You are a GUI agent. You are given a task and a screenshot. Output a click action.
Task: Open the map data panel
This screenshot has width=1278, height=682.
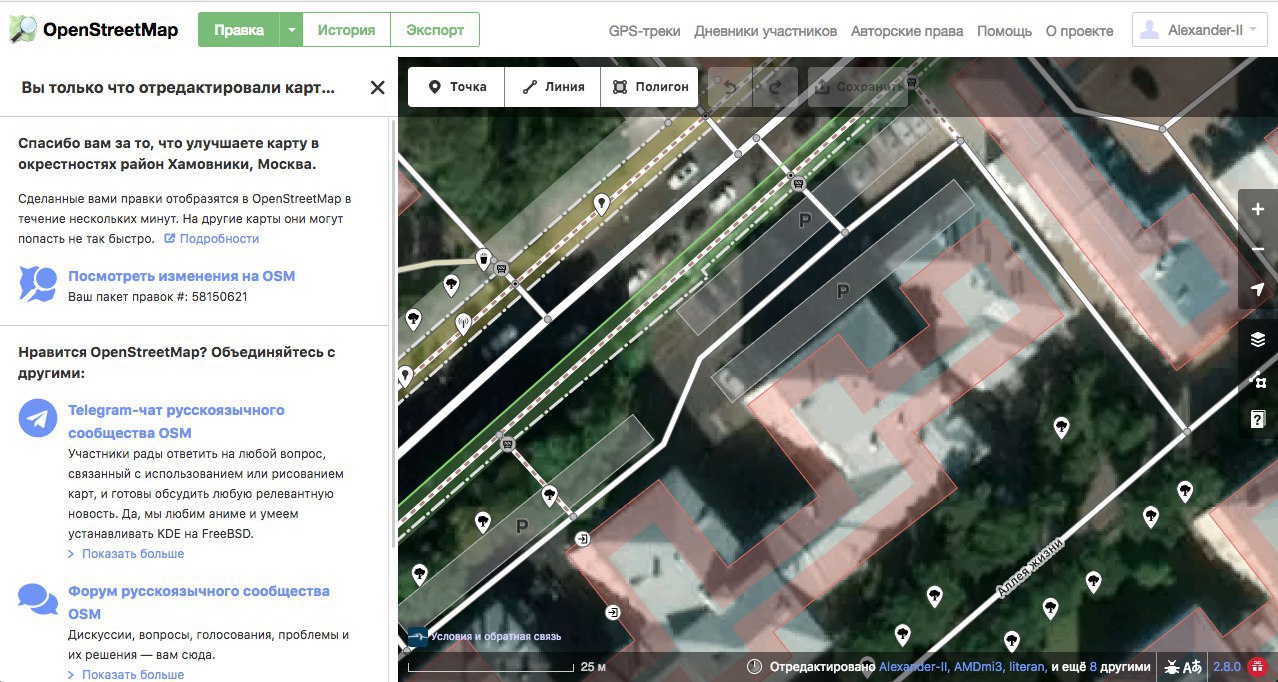(x=1258, y=380)
